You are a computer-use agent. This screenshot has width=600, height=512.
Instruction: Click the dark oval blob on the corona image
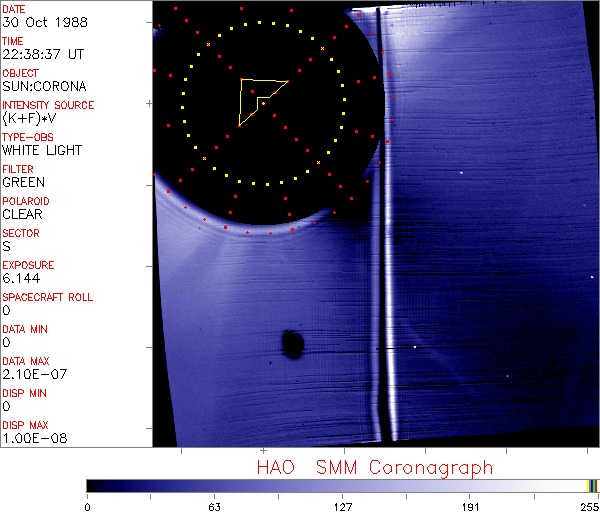[293, 345]
